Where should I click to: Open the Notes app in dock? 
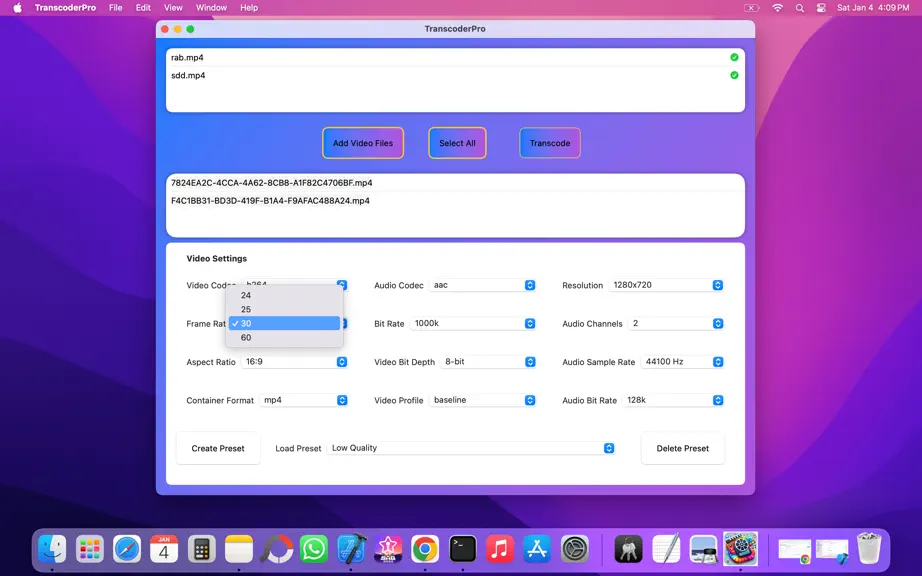(x=239, y=550)
